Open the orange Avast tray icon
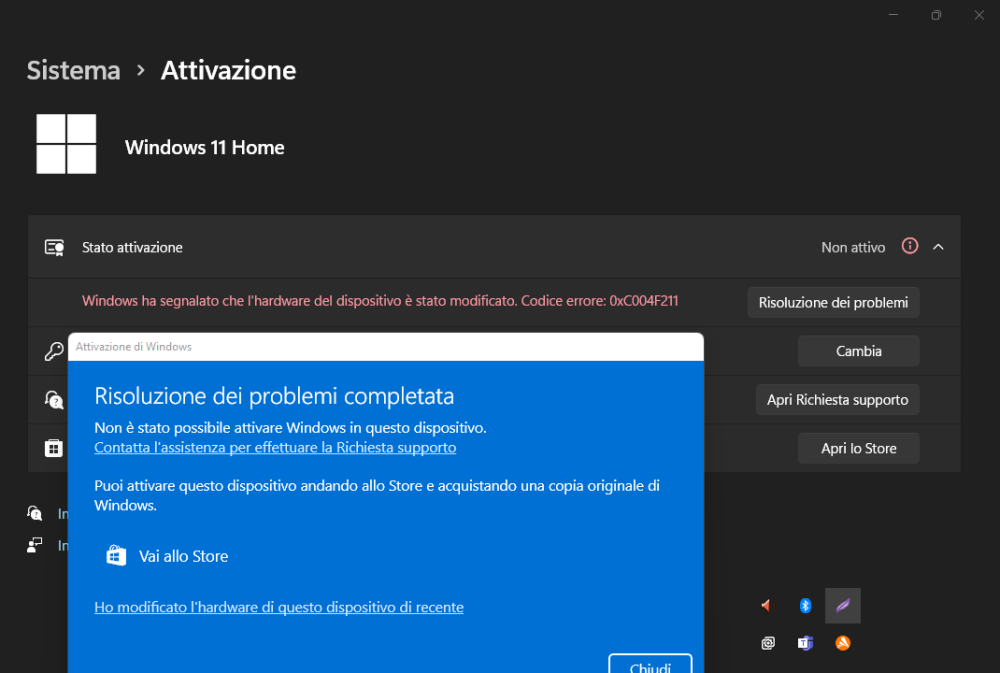Viewport: 1000px width, 673px height. click(842, 643)
